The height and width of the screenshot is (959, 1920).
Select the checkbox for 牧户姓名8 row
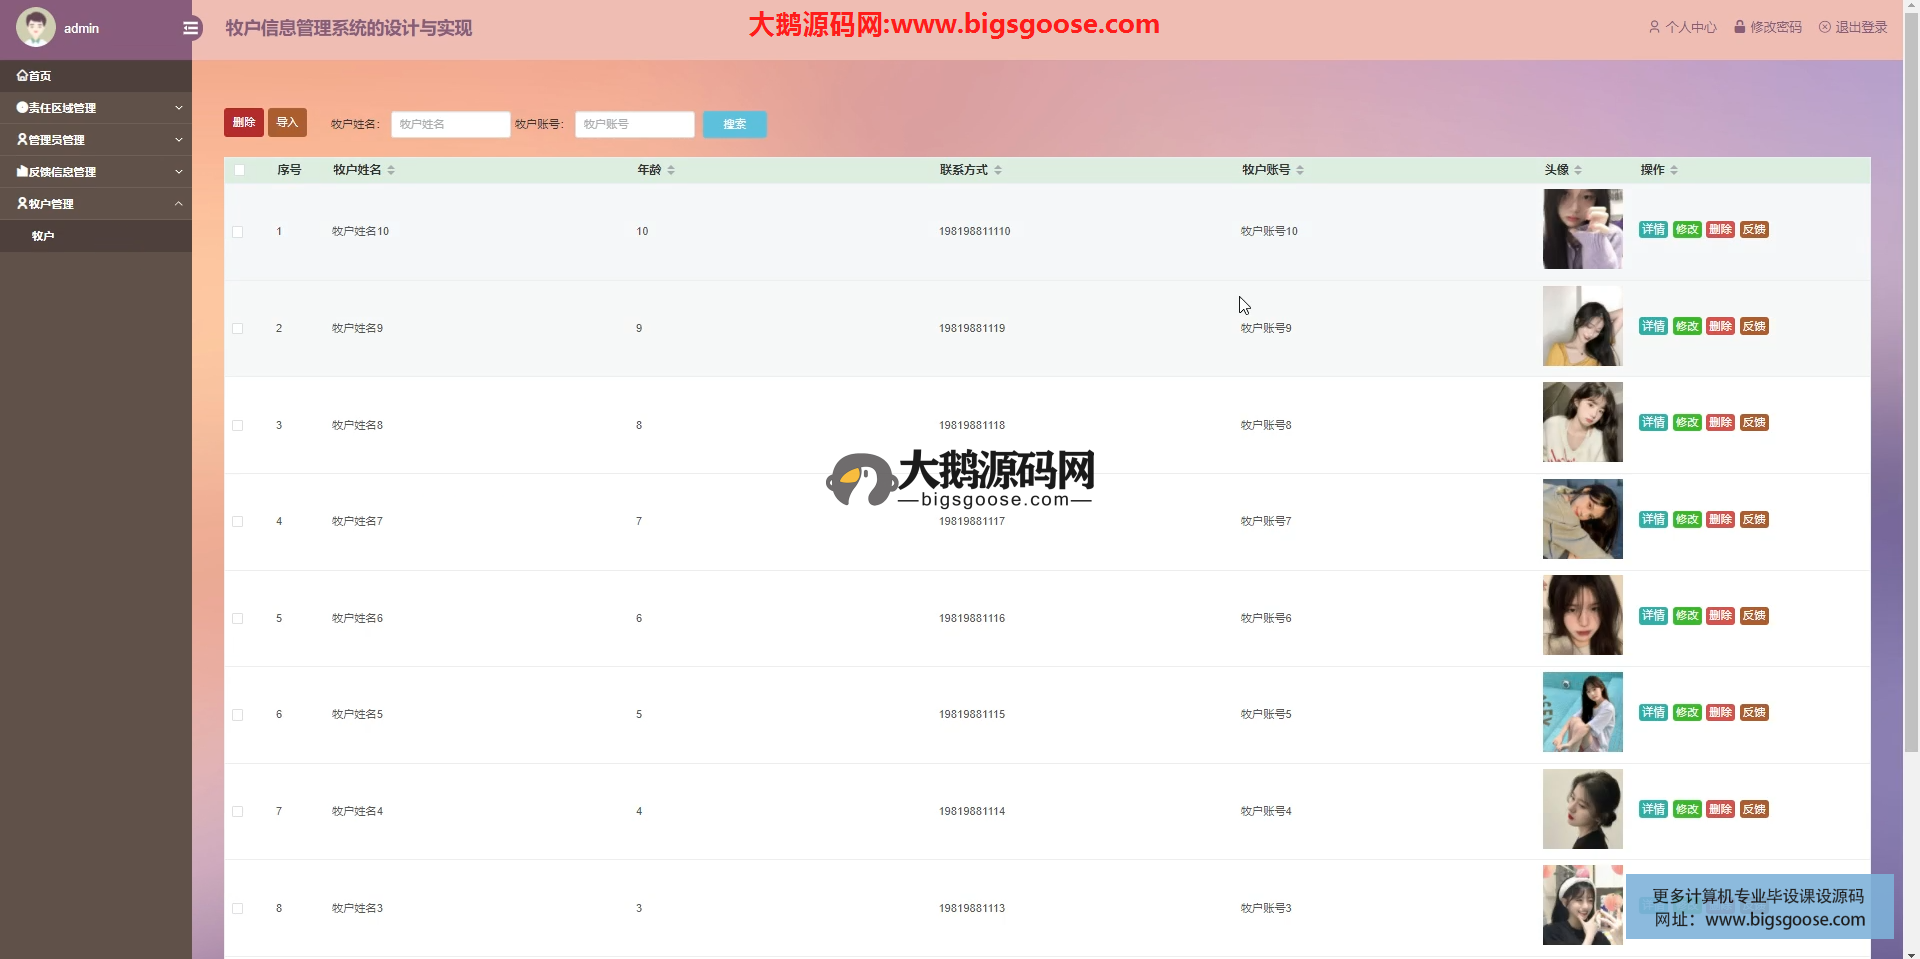tap(238, 426)
